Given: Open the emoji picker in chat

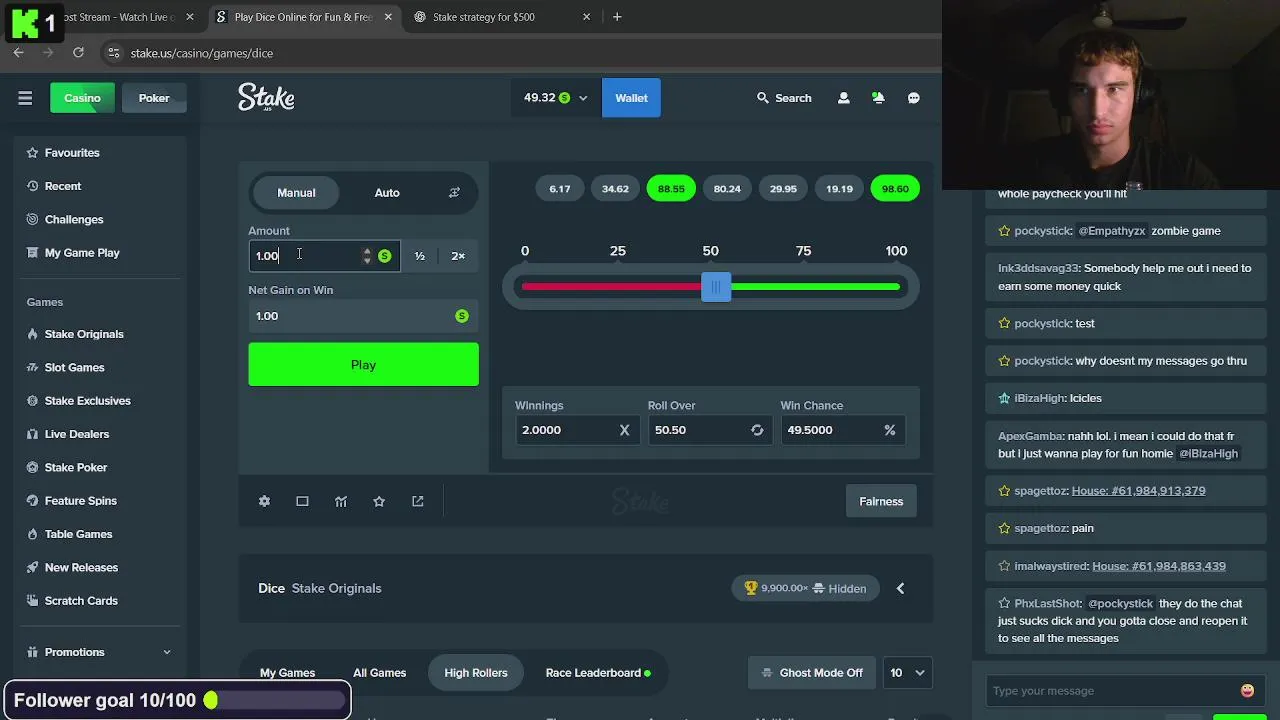Looking at the screenshot, I should [1247, 691].
